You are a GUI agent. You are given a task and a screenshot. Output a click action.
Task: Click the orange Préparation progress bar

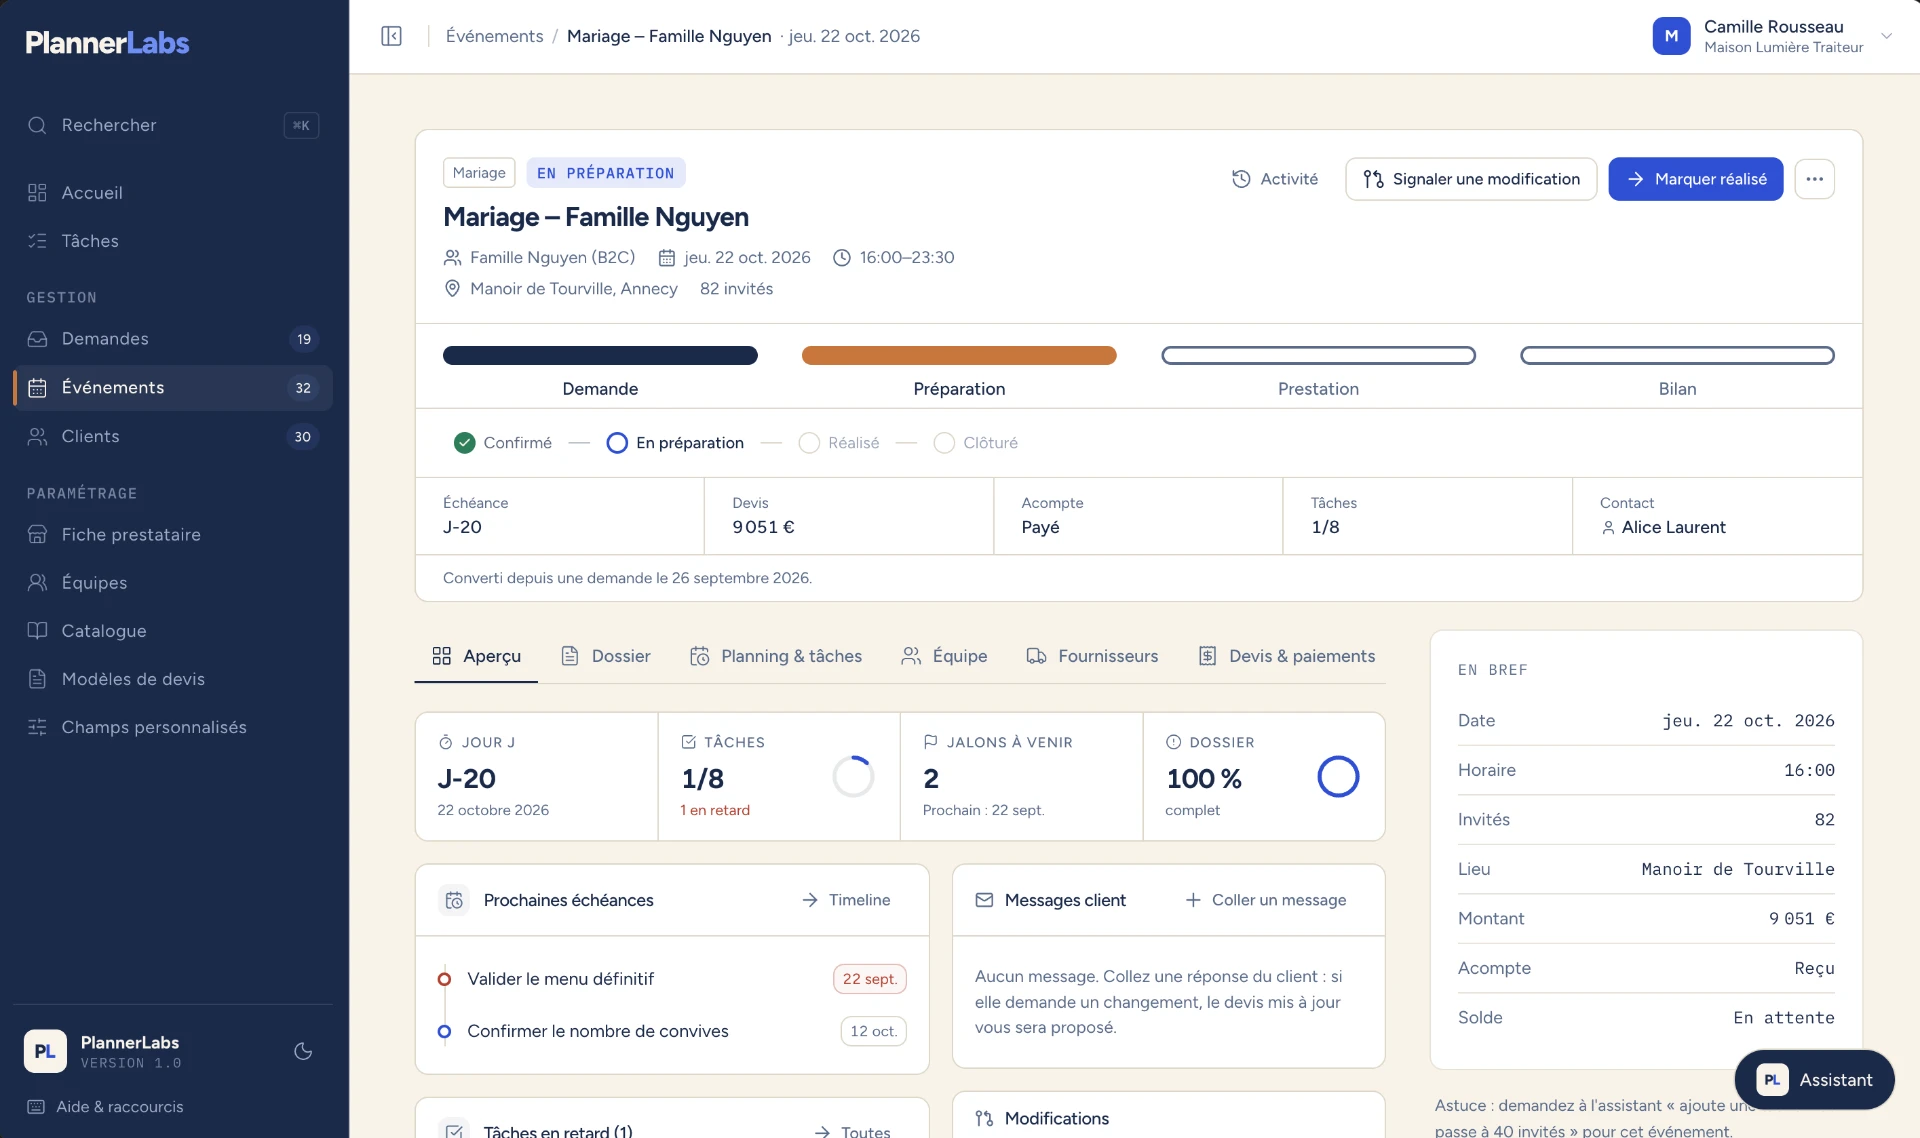[x=959, y=355]
